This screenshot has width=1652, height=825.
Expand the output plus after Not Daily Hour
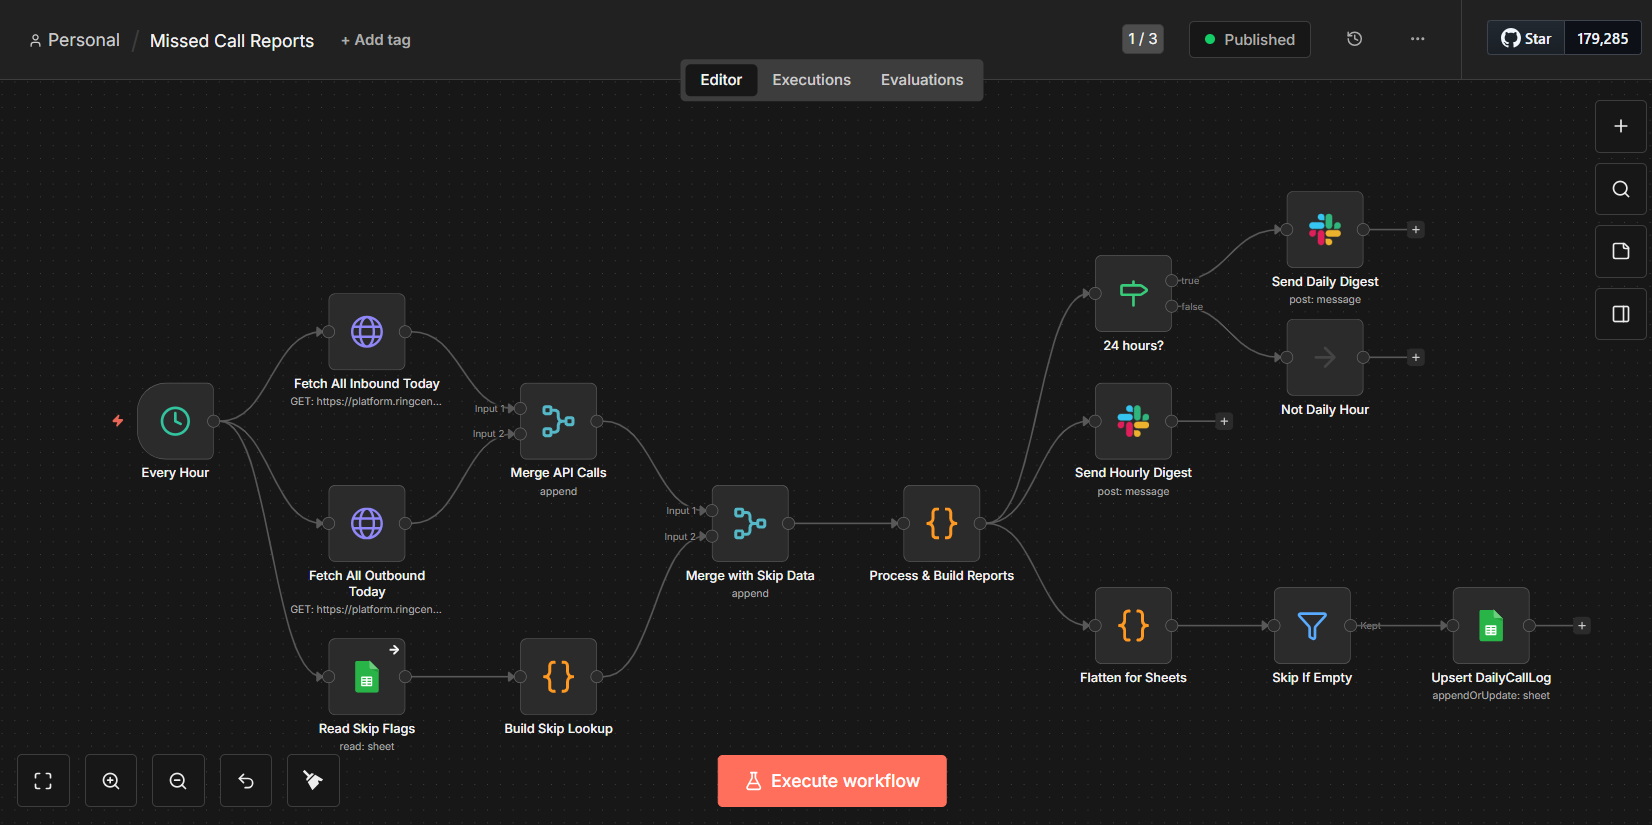pyautogui.click(x=1415, y=357)
